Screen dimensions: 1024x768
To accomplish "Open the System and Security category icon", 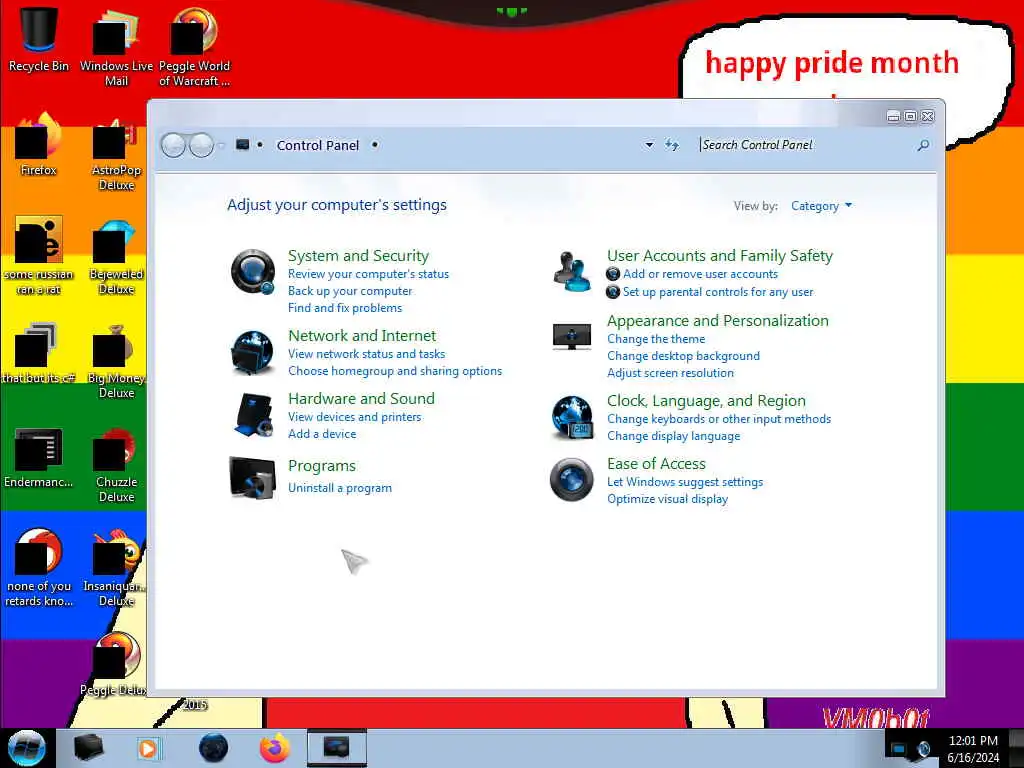I will tap(253, 271).
